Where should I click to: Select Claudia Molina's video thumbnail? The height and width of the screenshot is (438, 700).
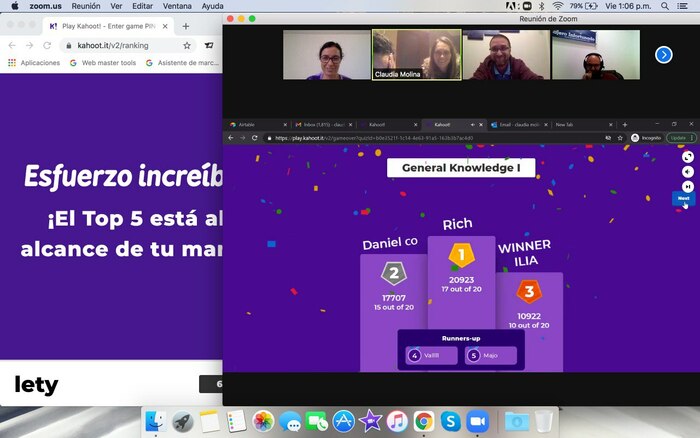417,54
